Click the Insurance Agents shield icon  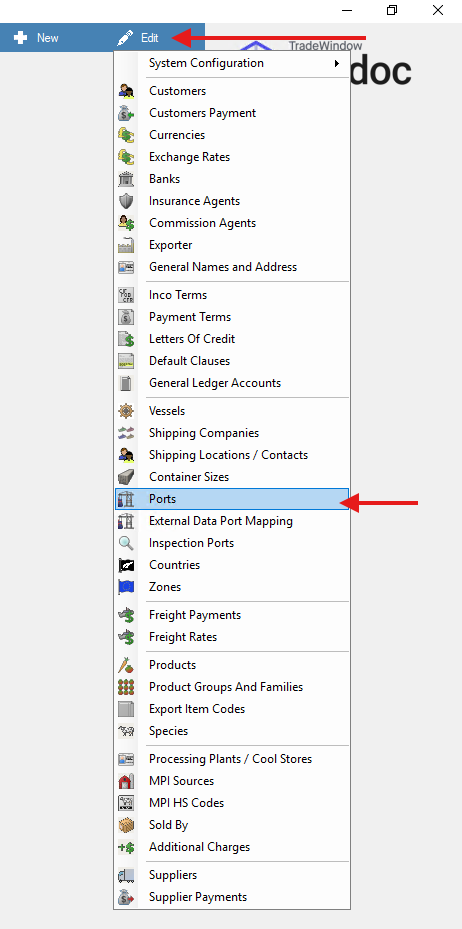click(126, 201)
